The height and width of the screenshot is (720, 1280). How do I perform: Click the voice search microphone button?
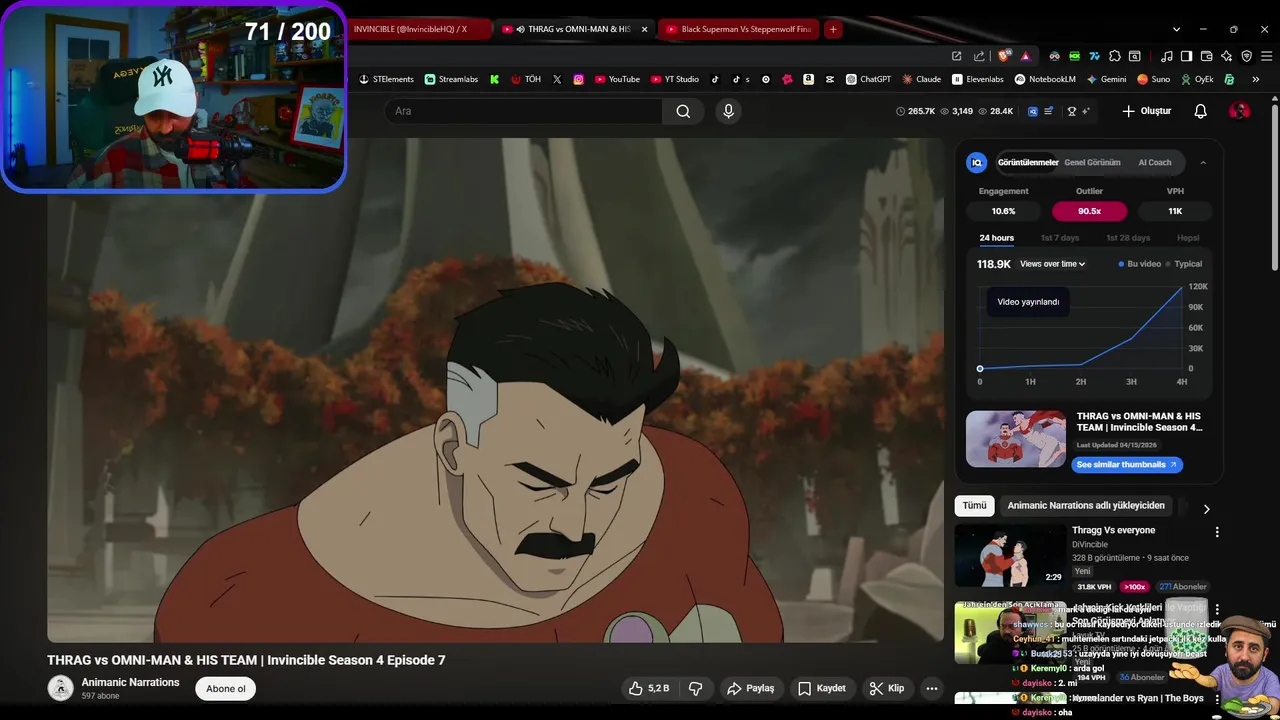pos(728,111)
